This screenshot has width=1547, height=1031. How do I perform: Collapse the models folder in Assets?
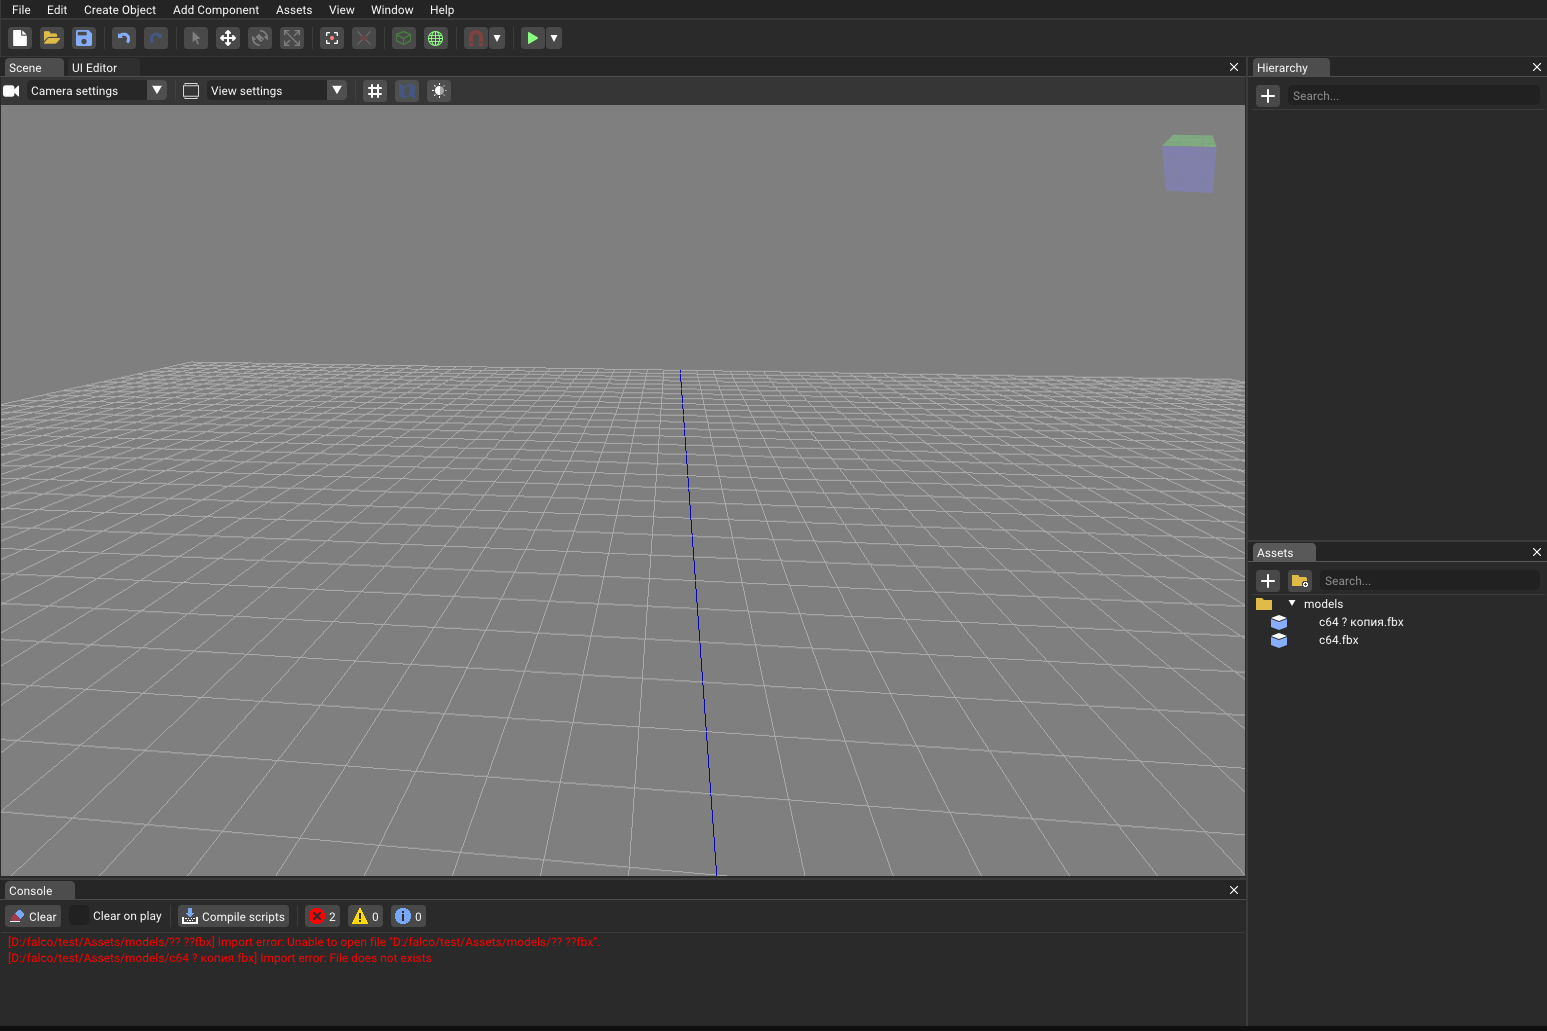click(1292, 604)
